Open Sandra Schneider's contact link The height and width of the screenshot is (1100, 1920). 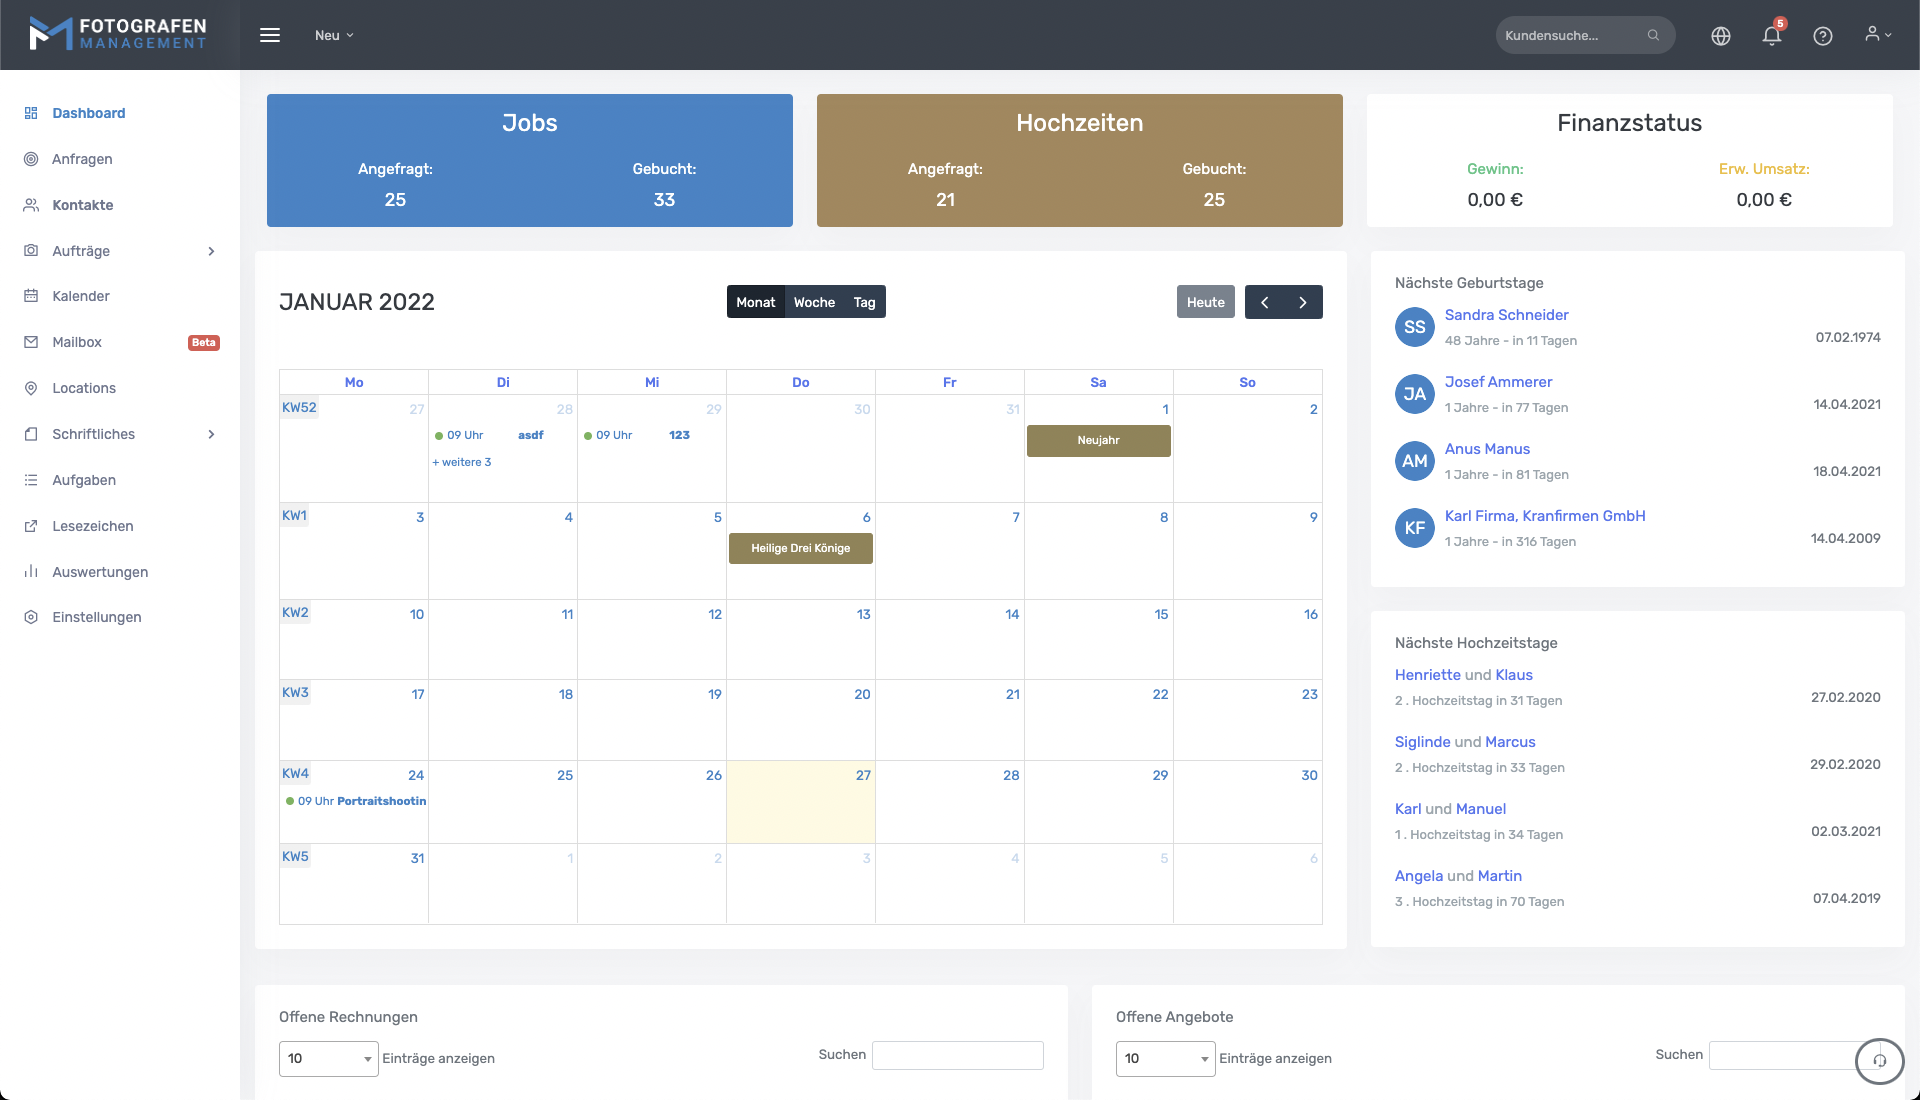(1506, 315)
